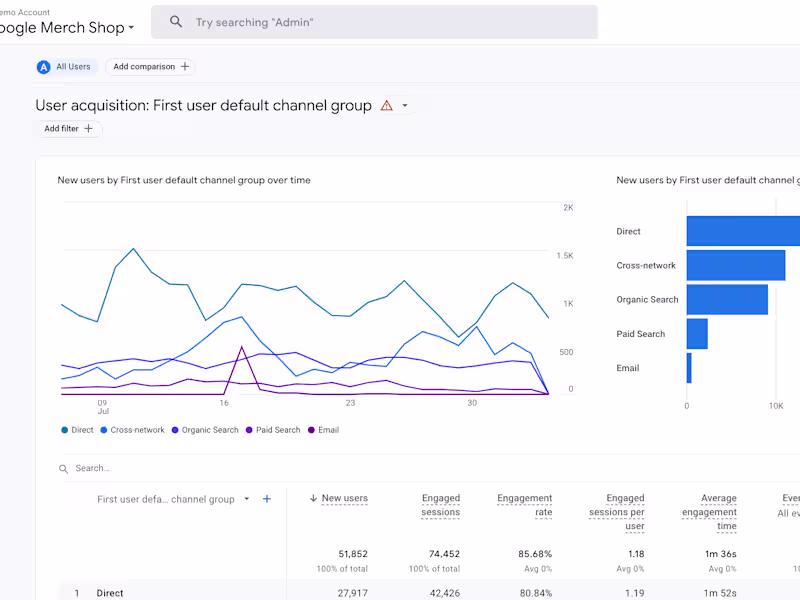Click the plus icon beside Add filter
This screenshot has width=800, height=600.
pos(88,129)
